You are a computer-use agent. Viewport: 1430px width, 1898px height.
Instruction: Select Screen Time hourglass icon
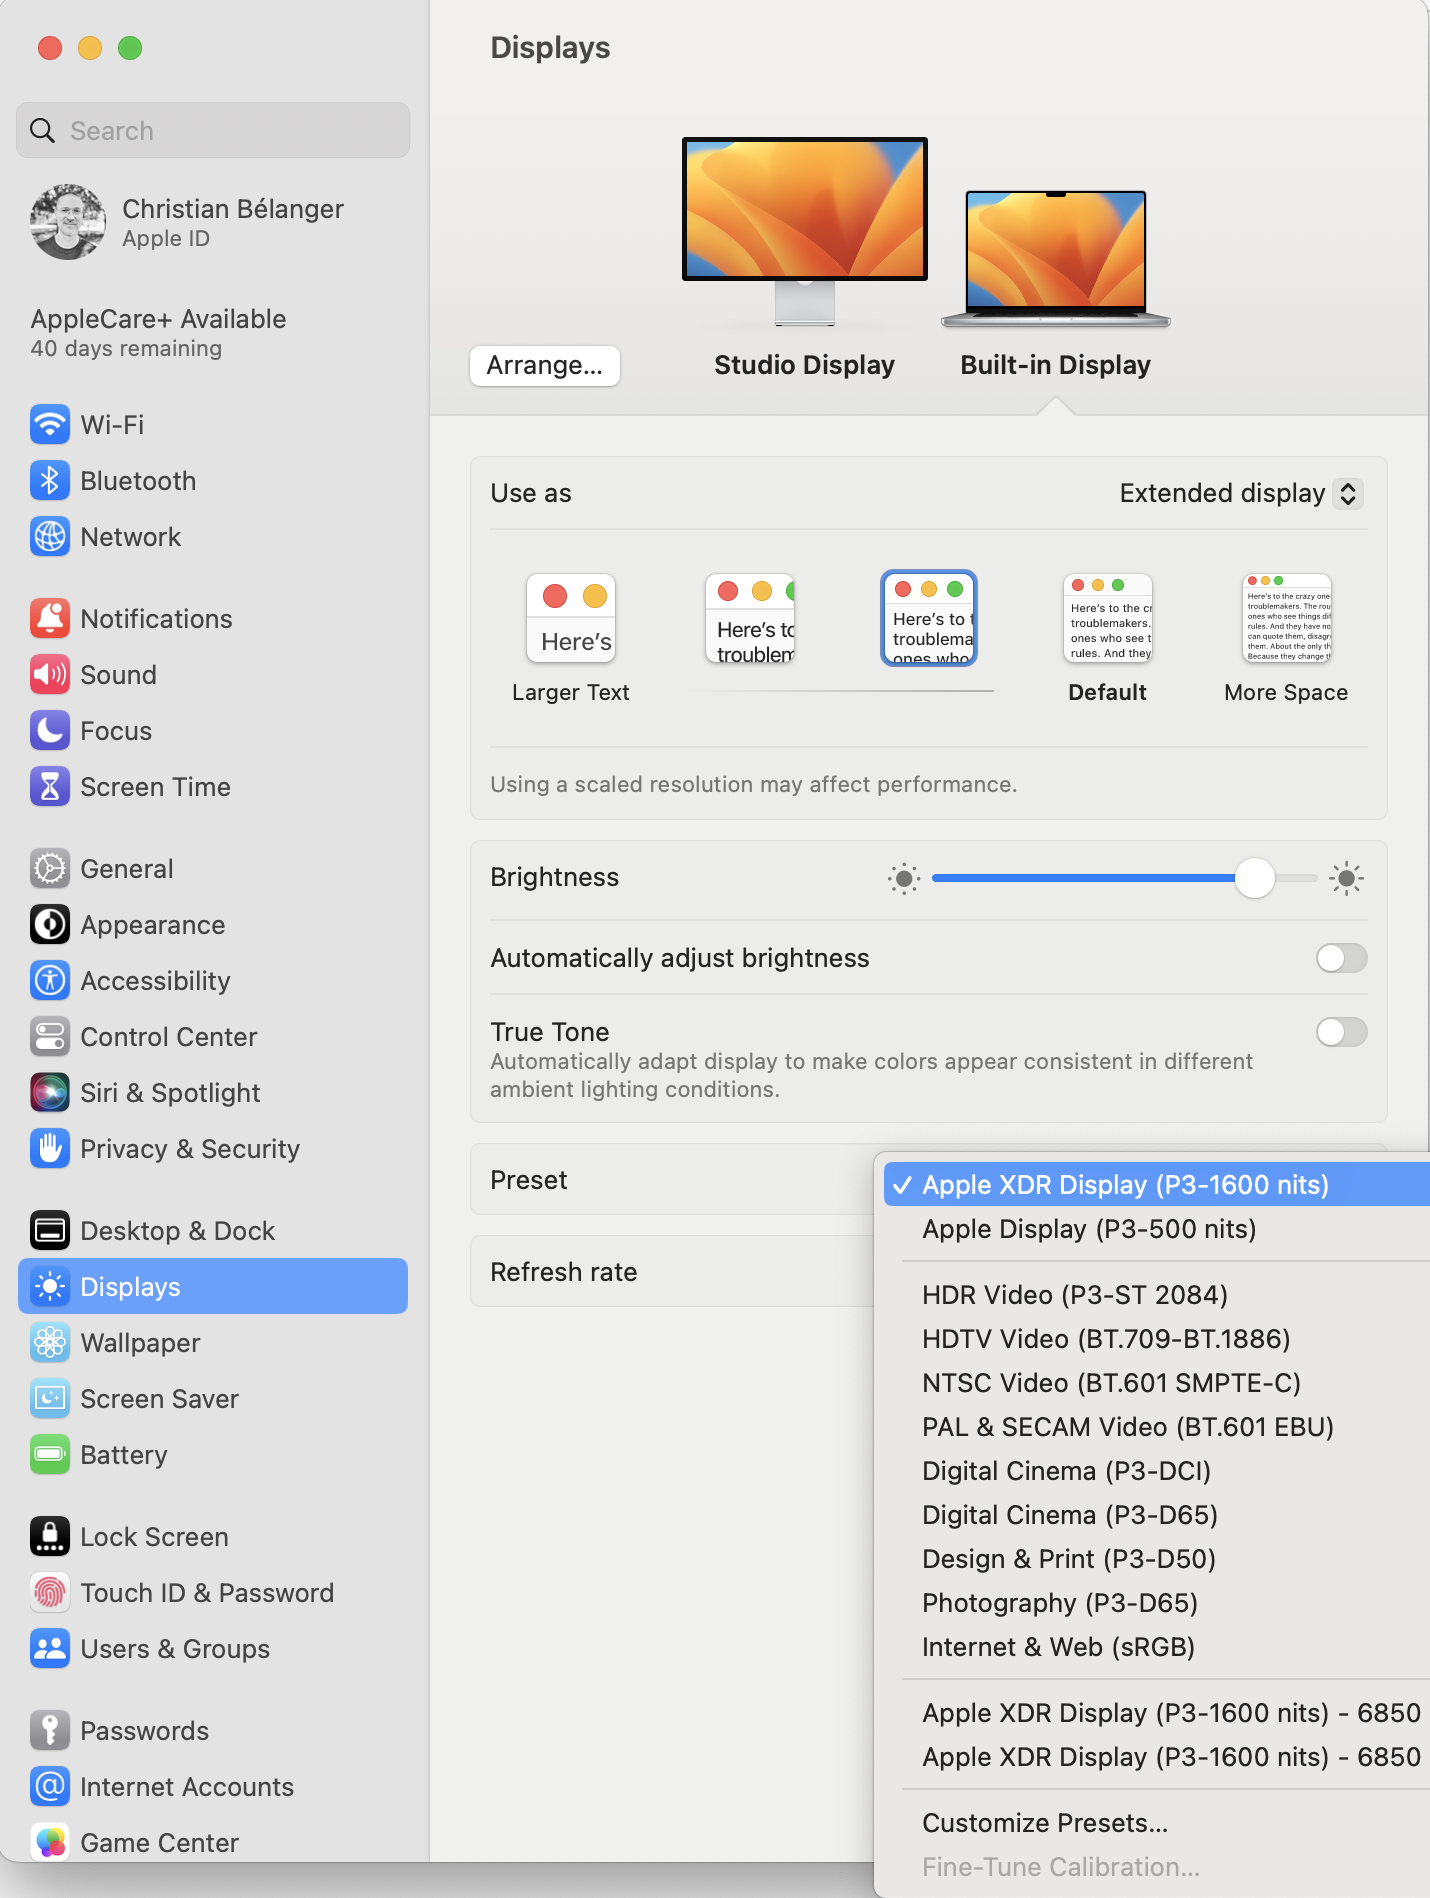tap(50, 786)
